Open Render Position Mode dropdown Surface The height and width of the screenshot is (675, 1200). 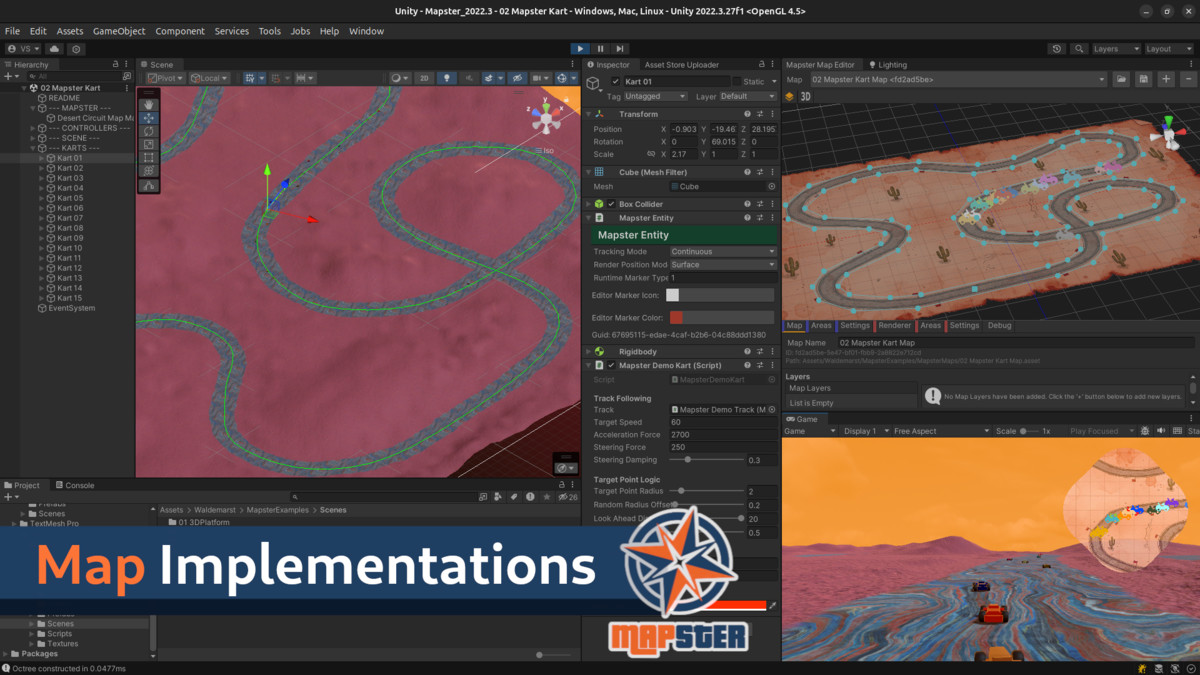(x=723, y=265)
